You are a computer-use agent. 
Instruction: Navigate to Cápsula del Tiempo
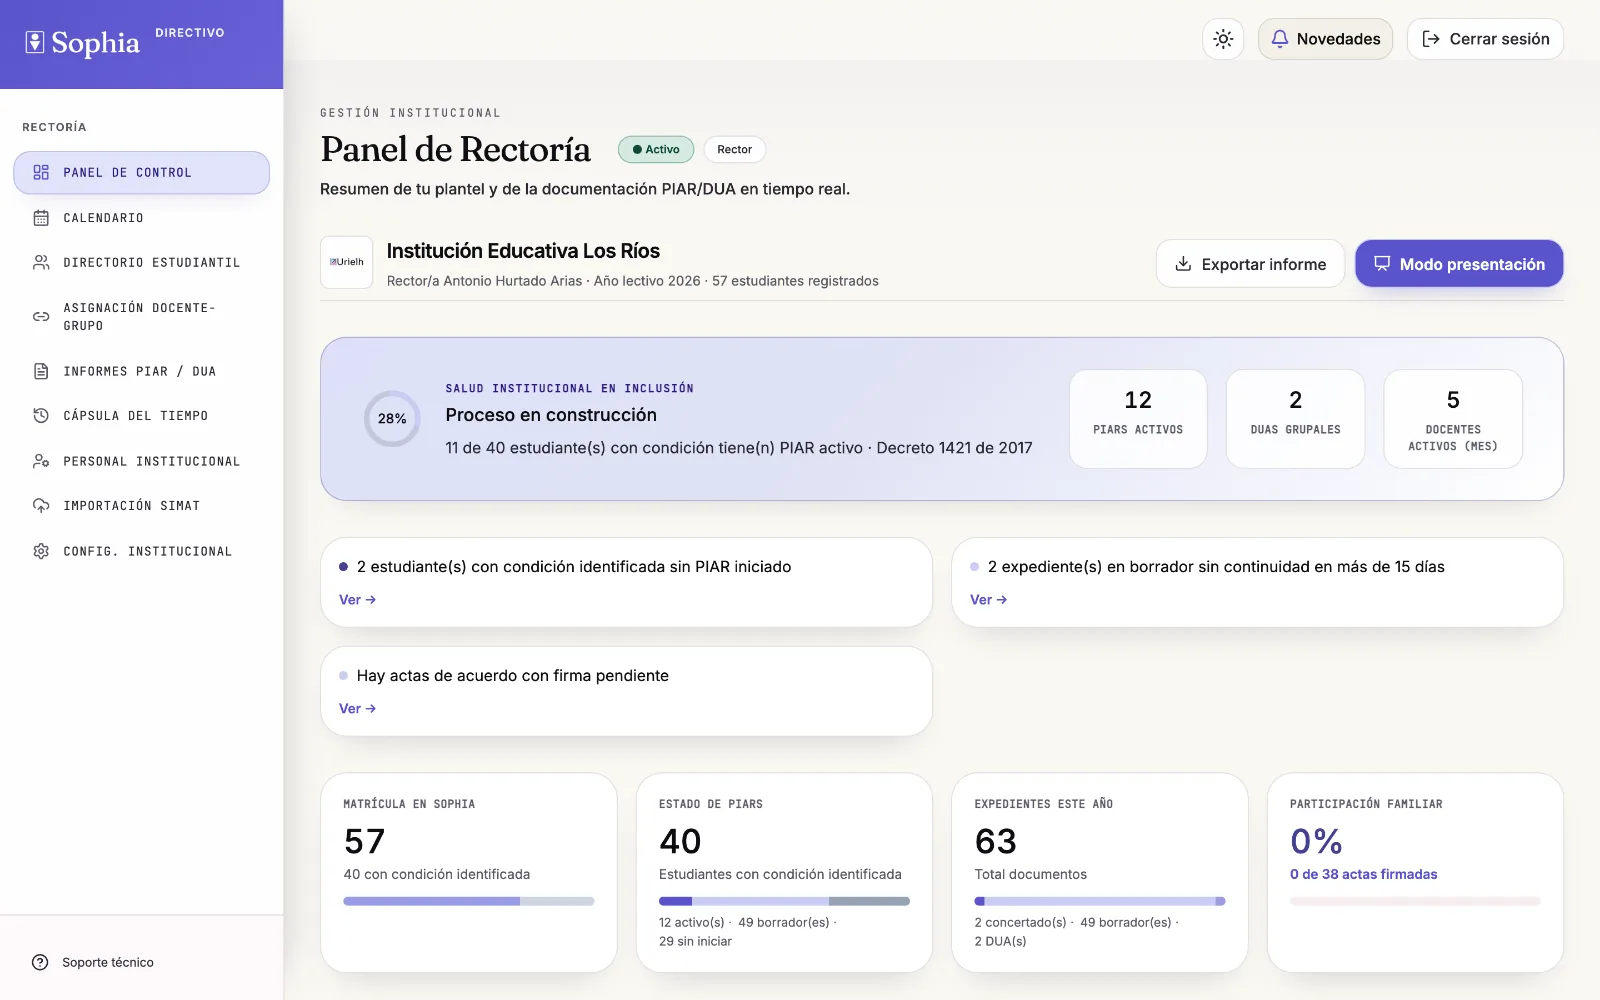141,415
